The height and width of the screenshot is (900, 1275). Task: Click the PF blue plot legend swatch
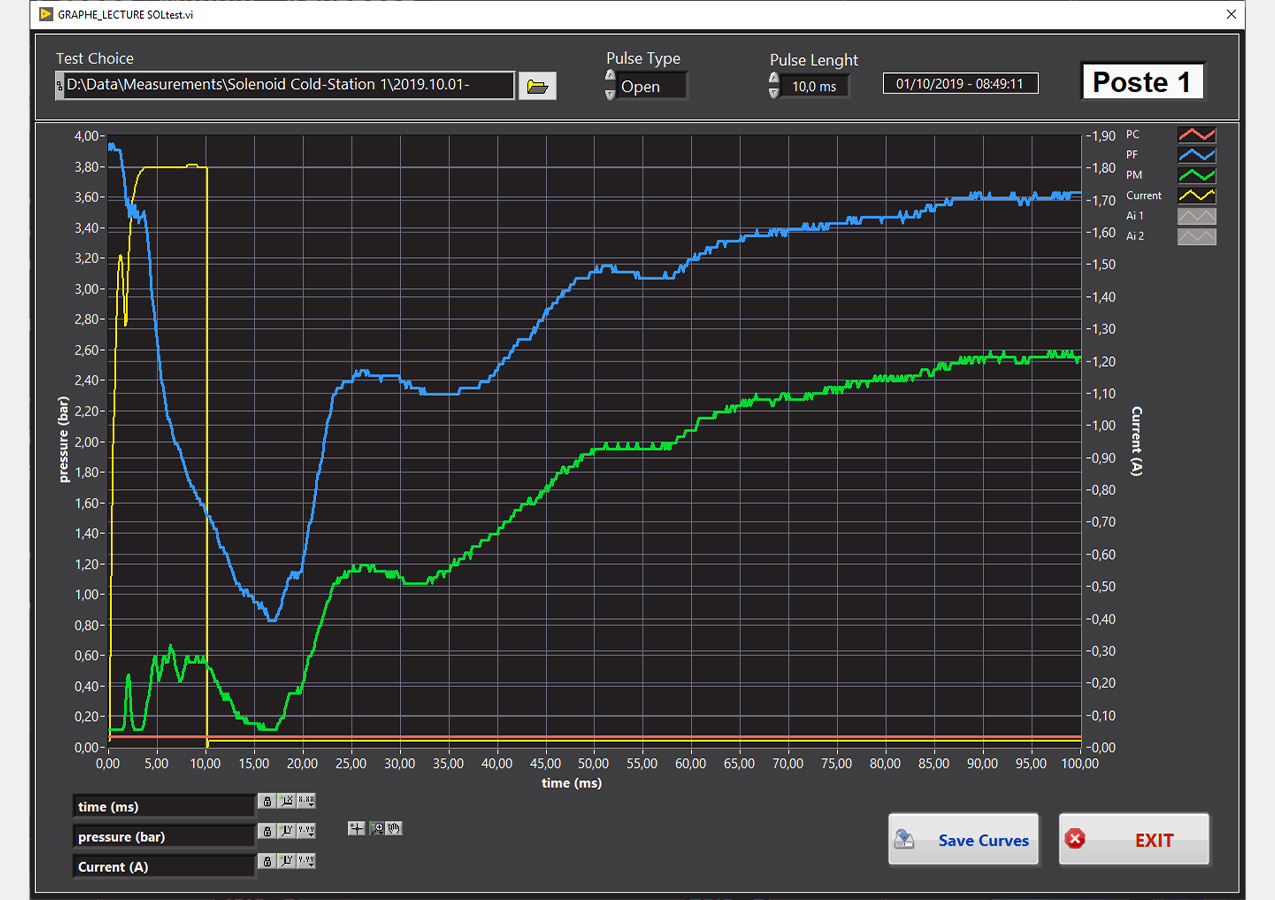[1197, 155]
